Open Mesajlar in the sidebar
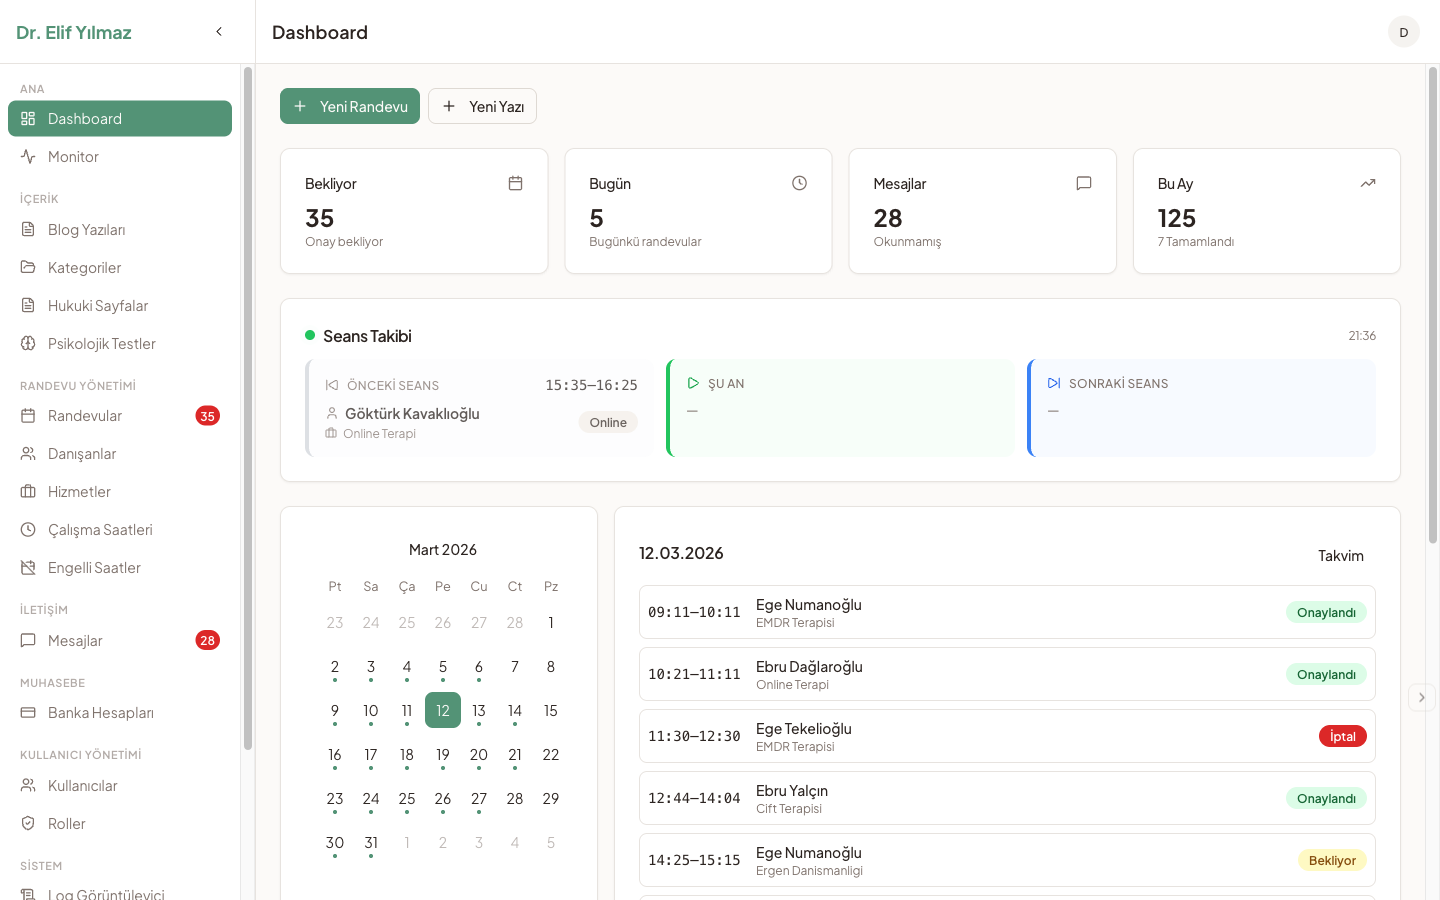Image resolution: width=1440 pixels, height=900 pixels. click(75, 641)
